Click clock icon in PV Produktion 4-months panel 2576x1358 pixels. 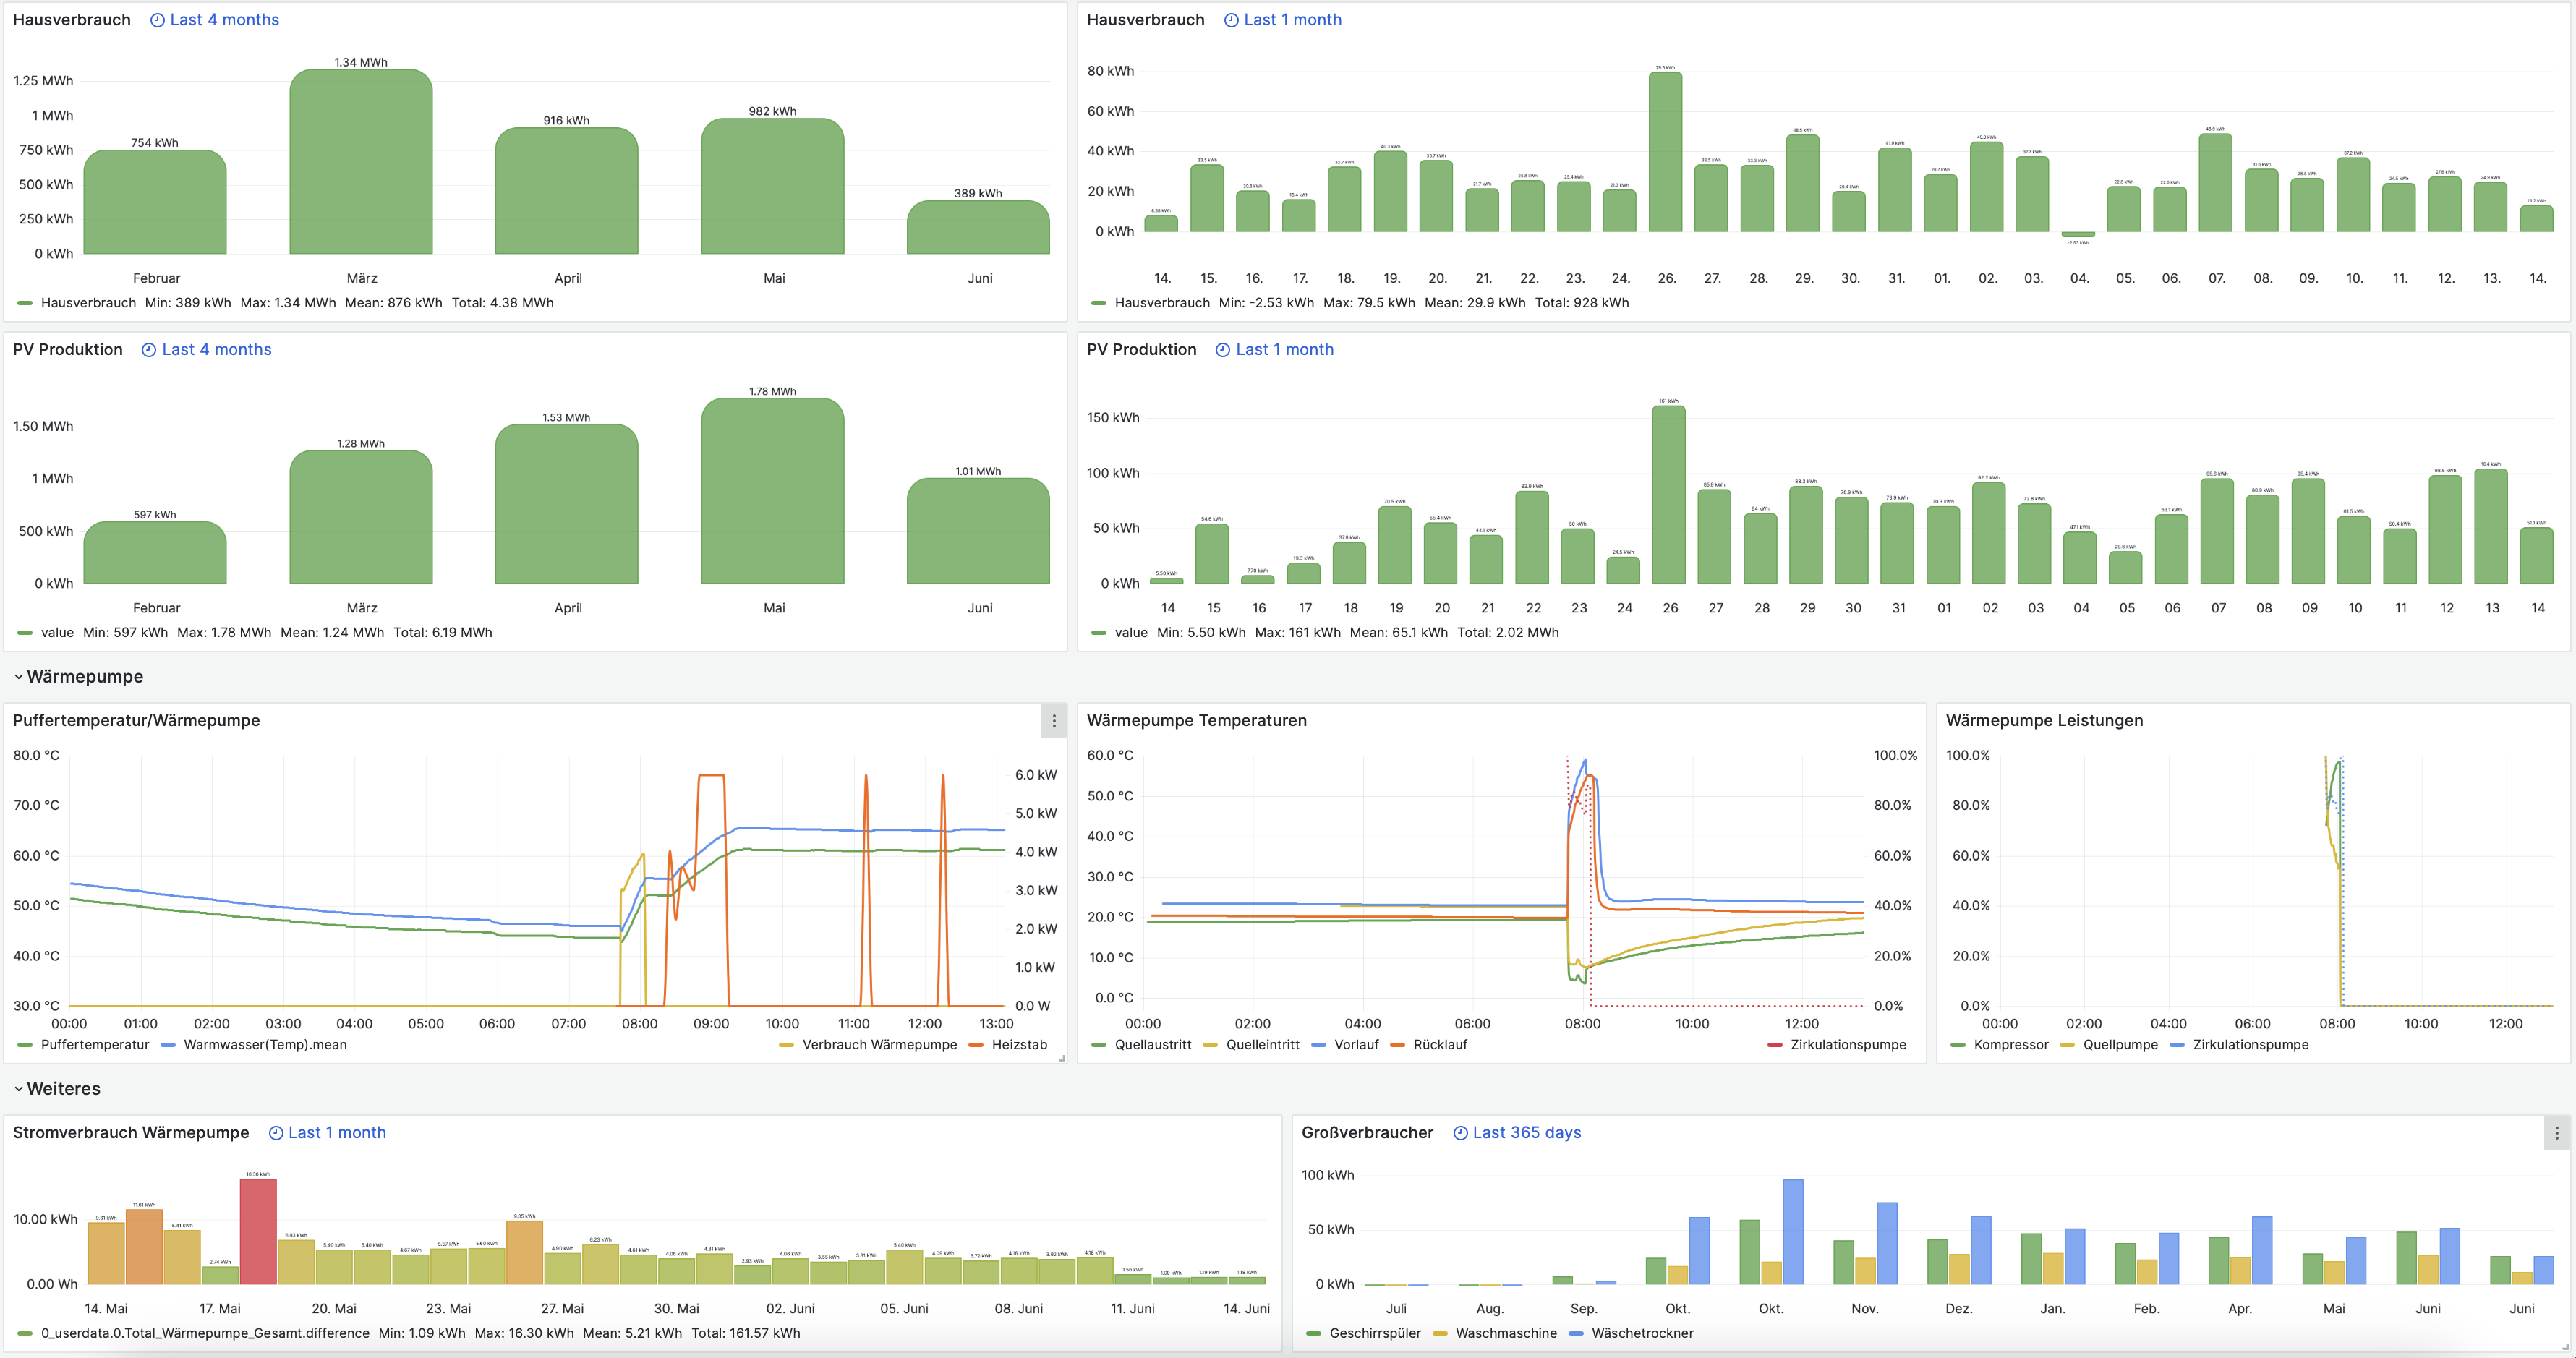tap(149, 350)
